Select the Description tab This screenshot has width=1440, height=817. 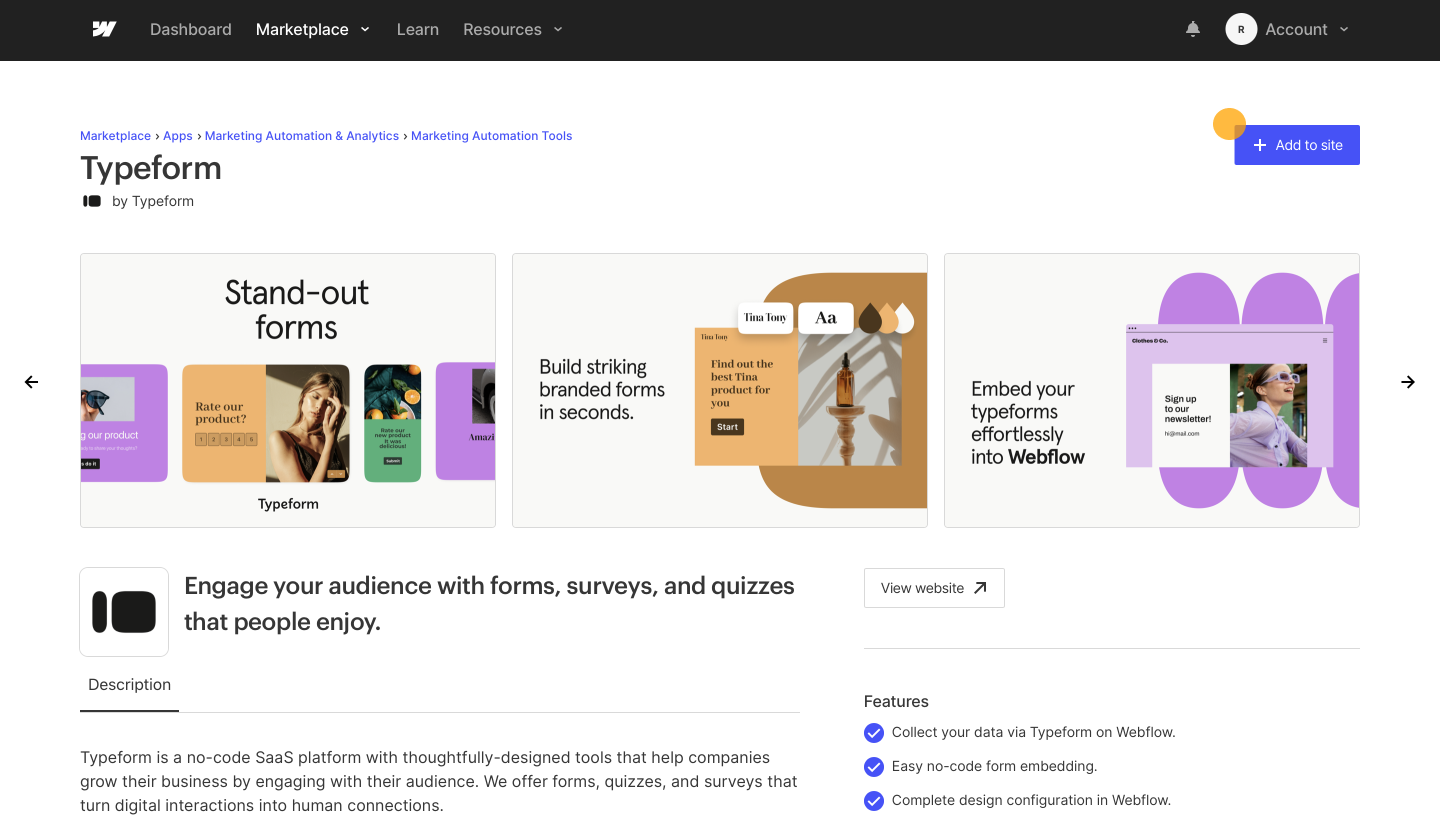(130, 685)
